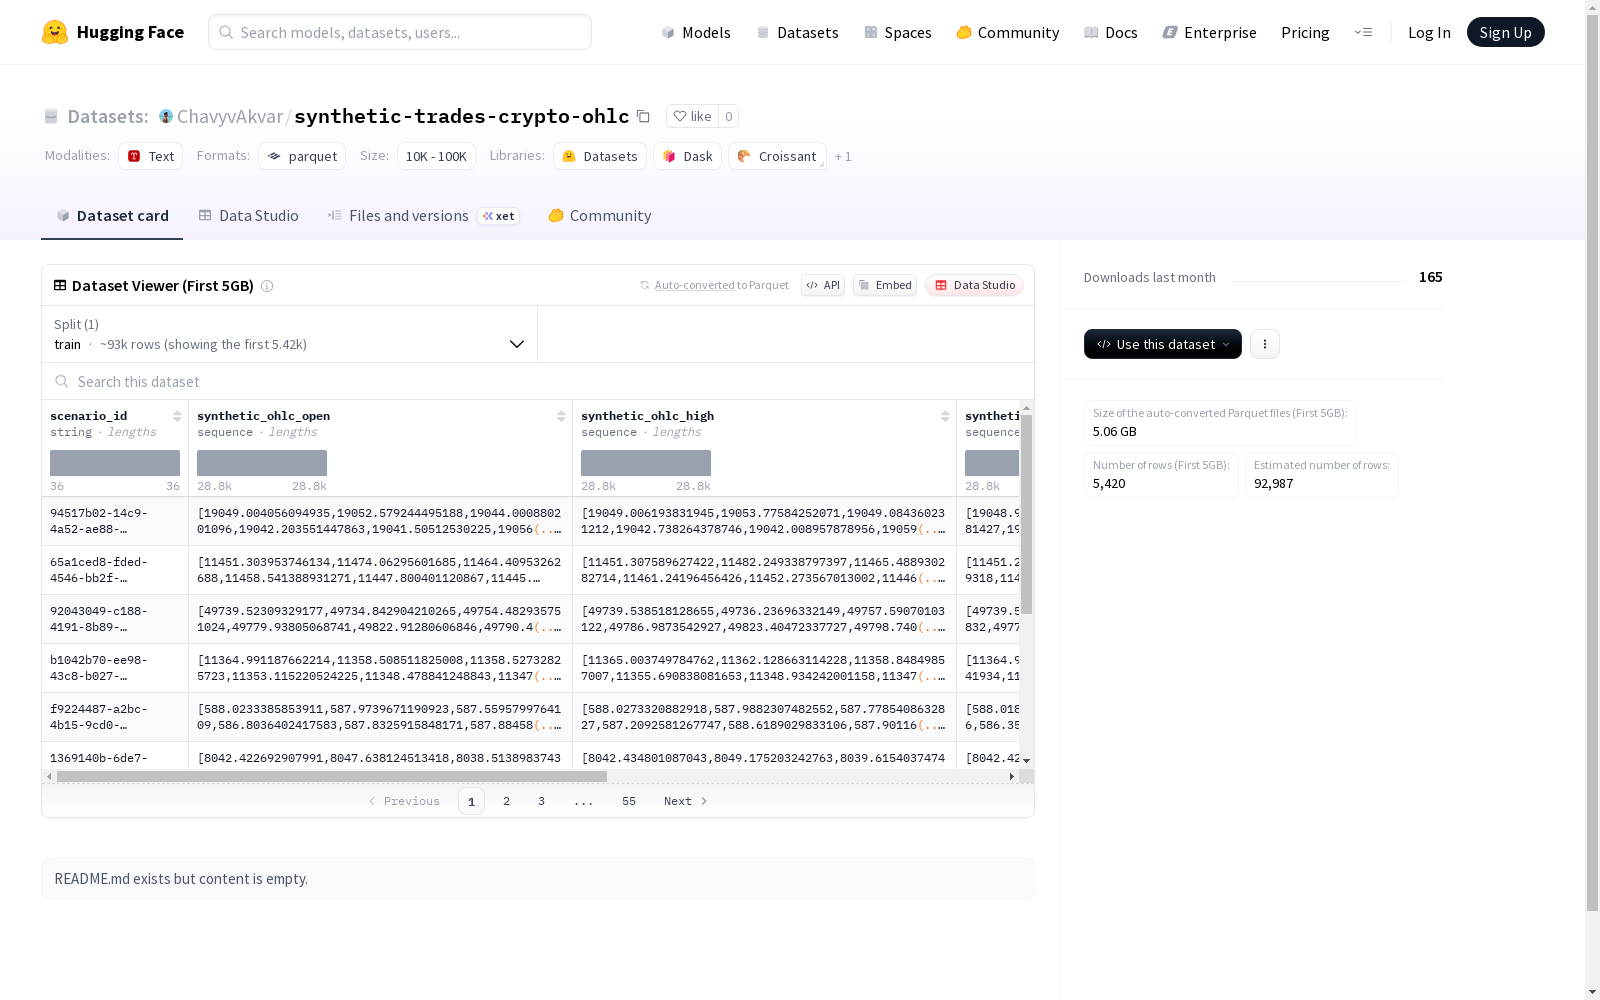Expand the train split dropdown

290,334
